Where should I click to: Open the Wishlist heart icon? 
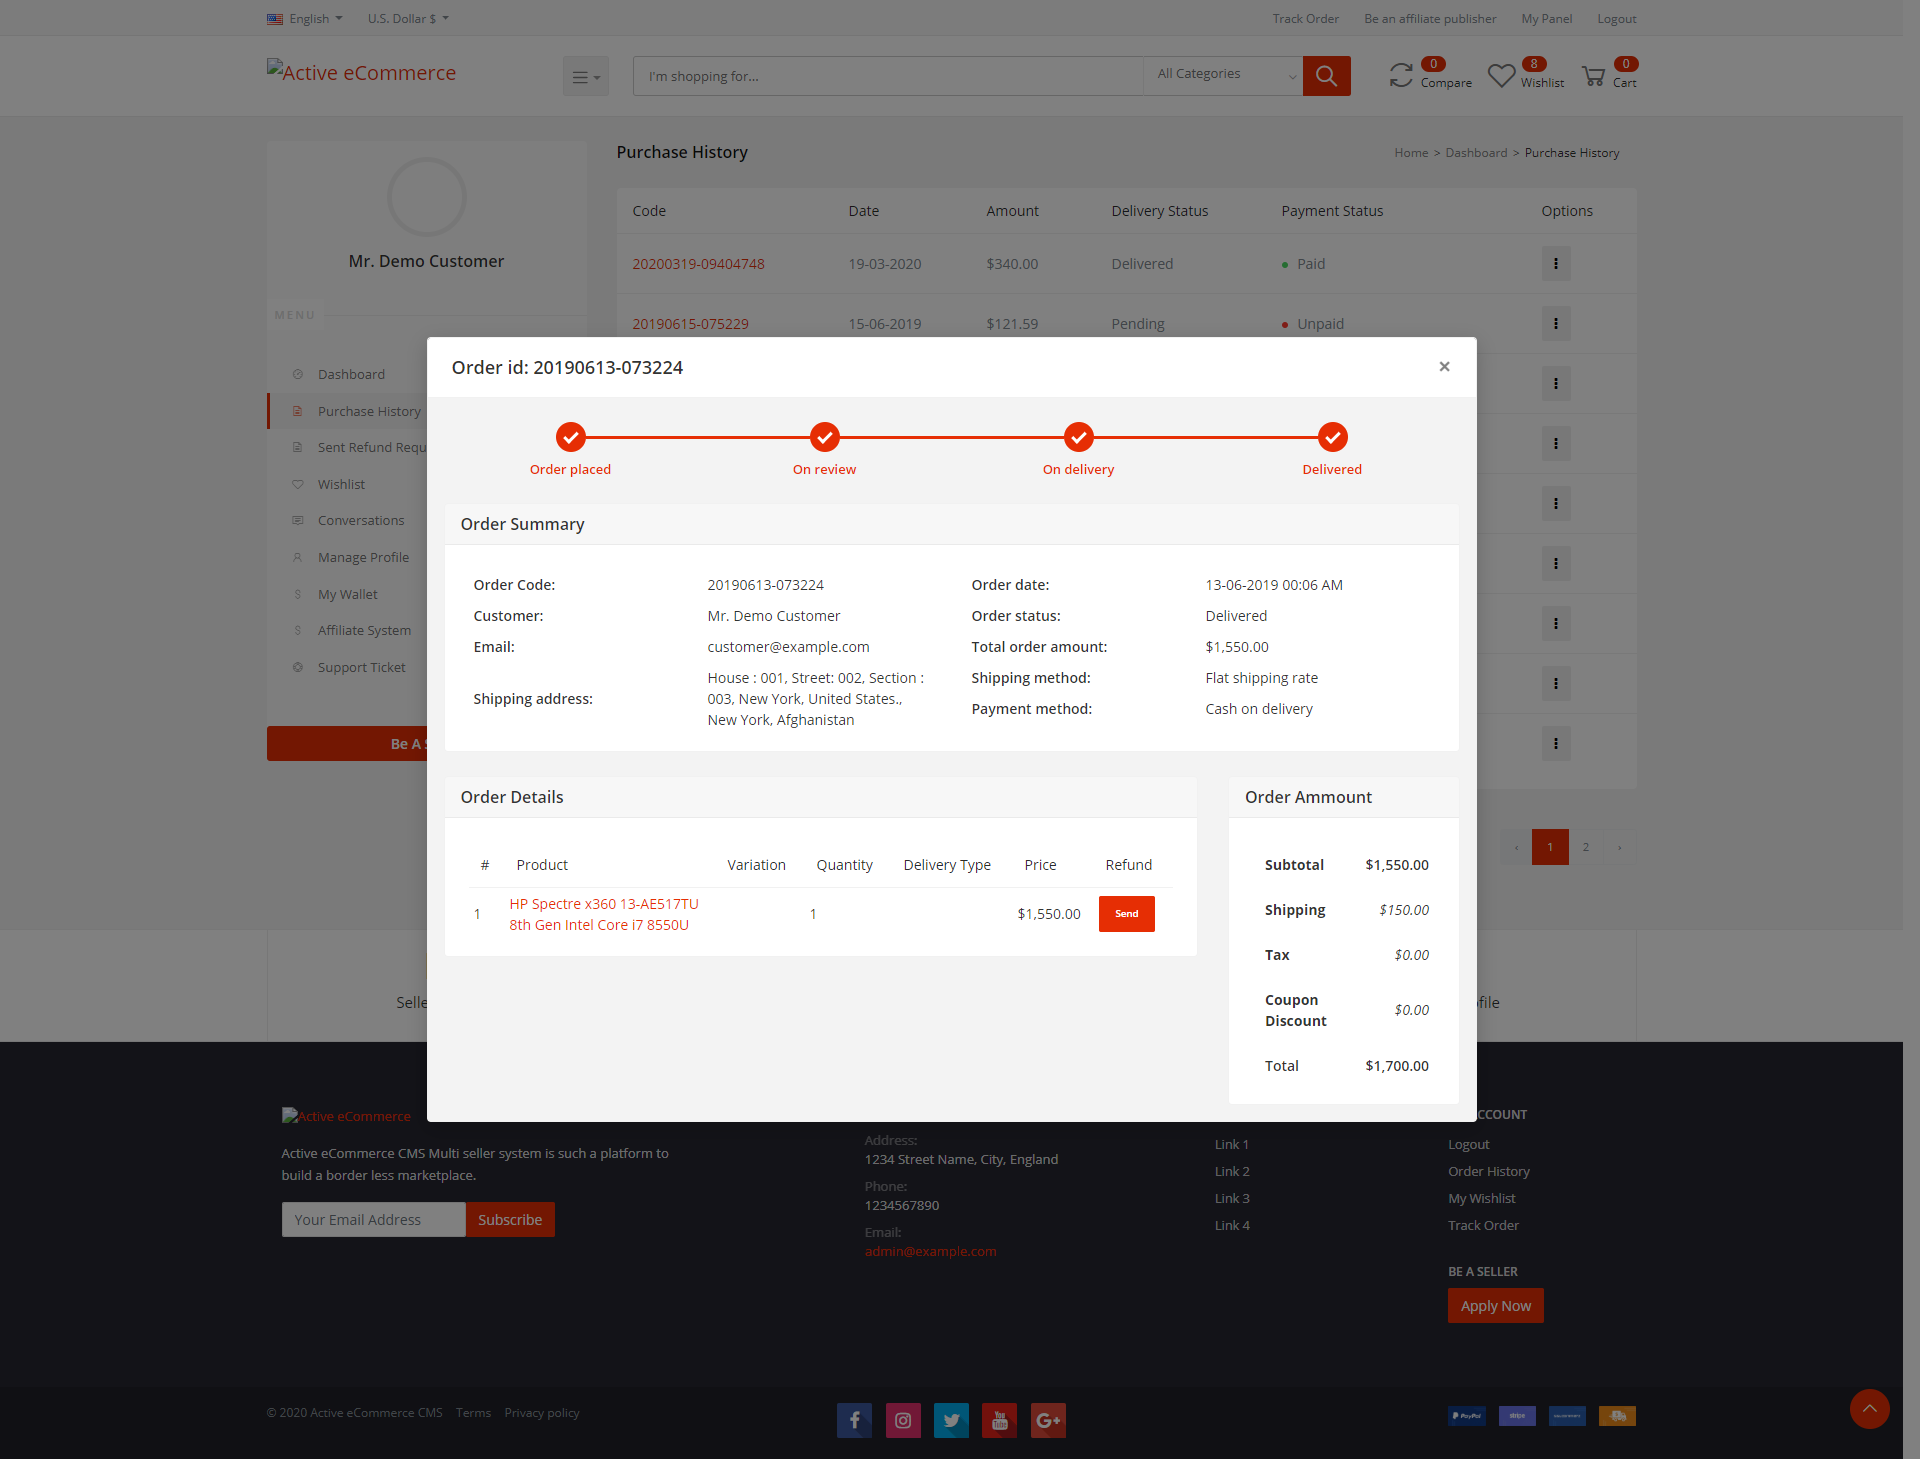pyautogui.click(x=1501, y=75)
